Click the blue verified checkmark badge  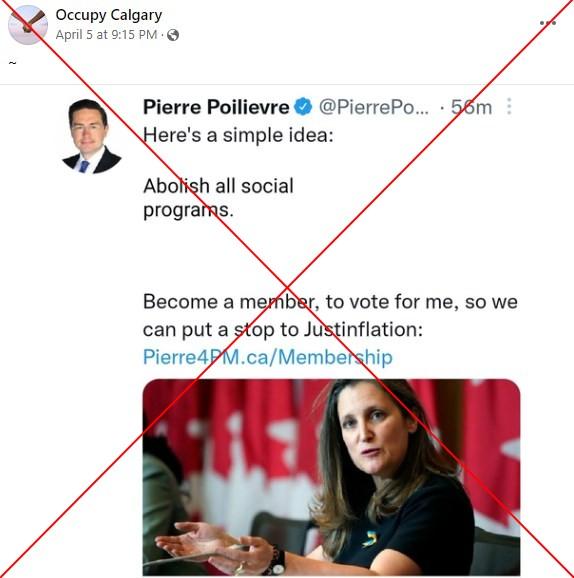[303, 107]
